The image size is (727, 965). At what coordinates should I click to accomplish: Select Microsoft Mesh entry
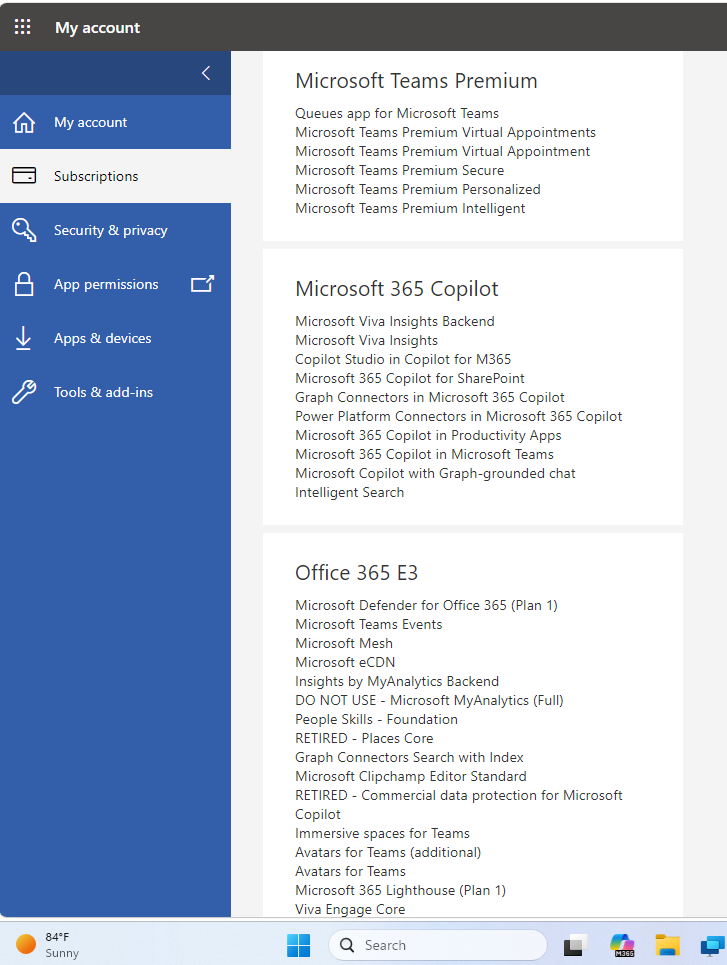[343, 644]
